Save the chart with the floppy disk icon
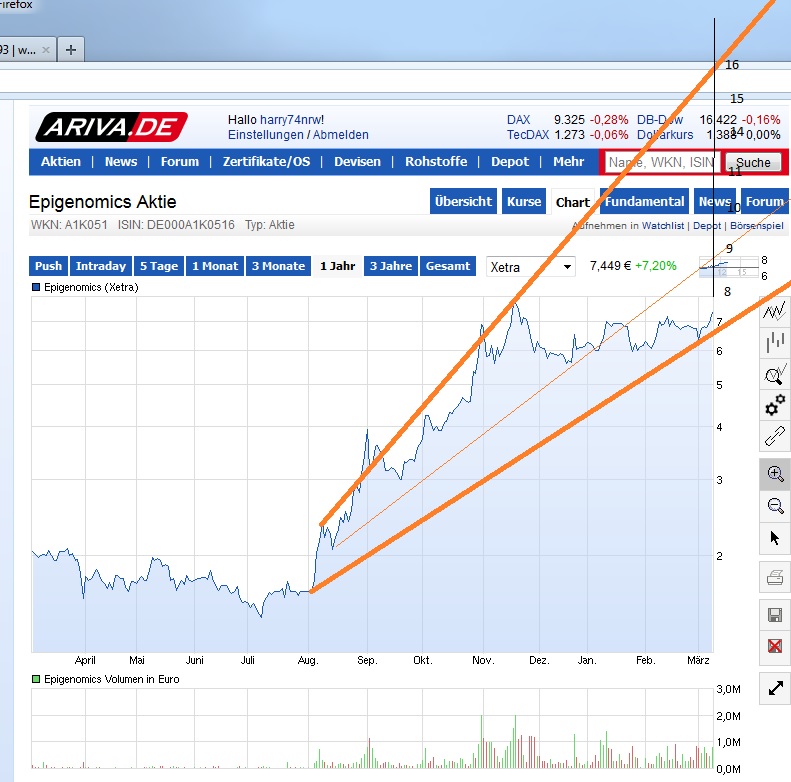 [x=775, y=615]
